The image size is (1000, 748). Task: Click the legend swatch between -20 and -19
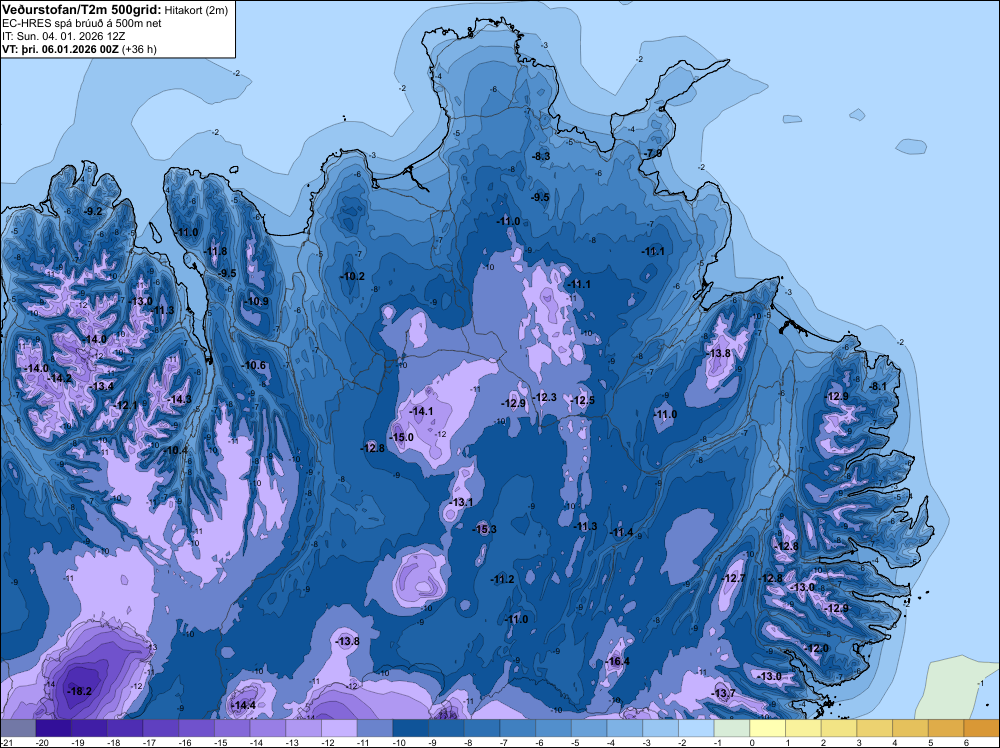pyautogui.click(x=54, y=728)
